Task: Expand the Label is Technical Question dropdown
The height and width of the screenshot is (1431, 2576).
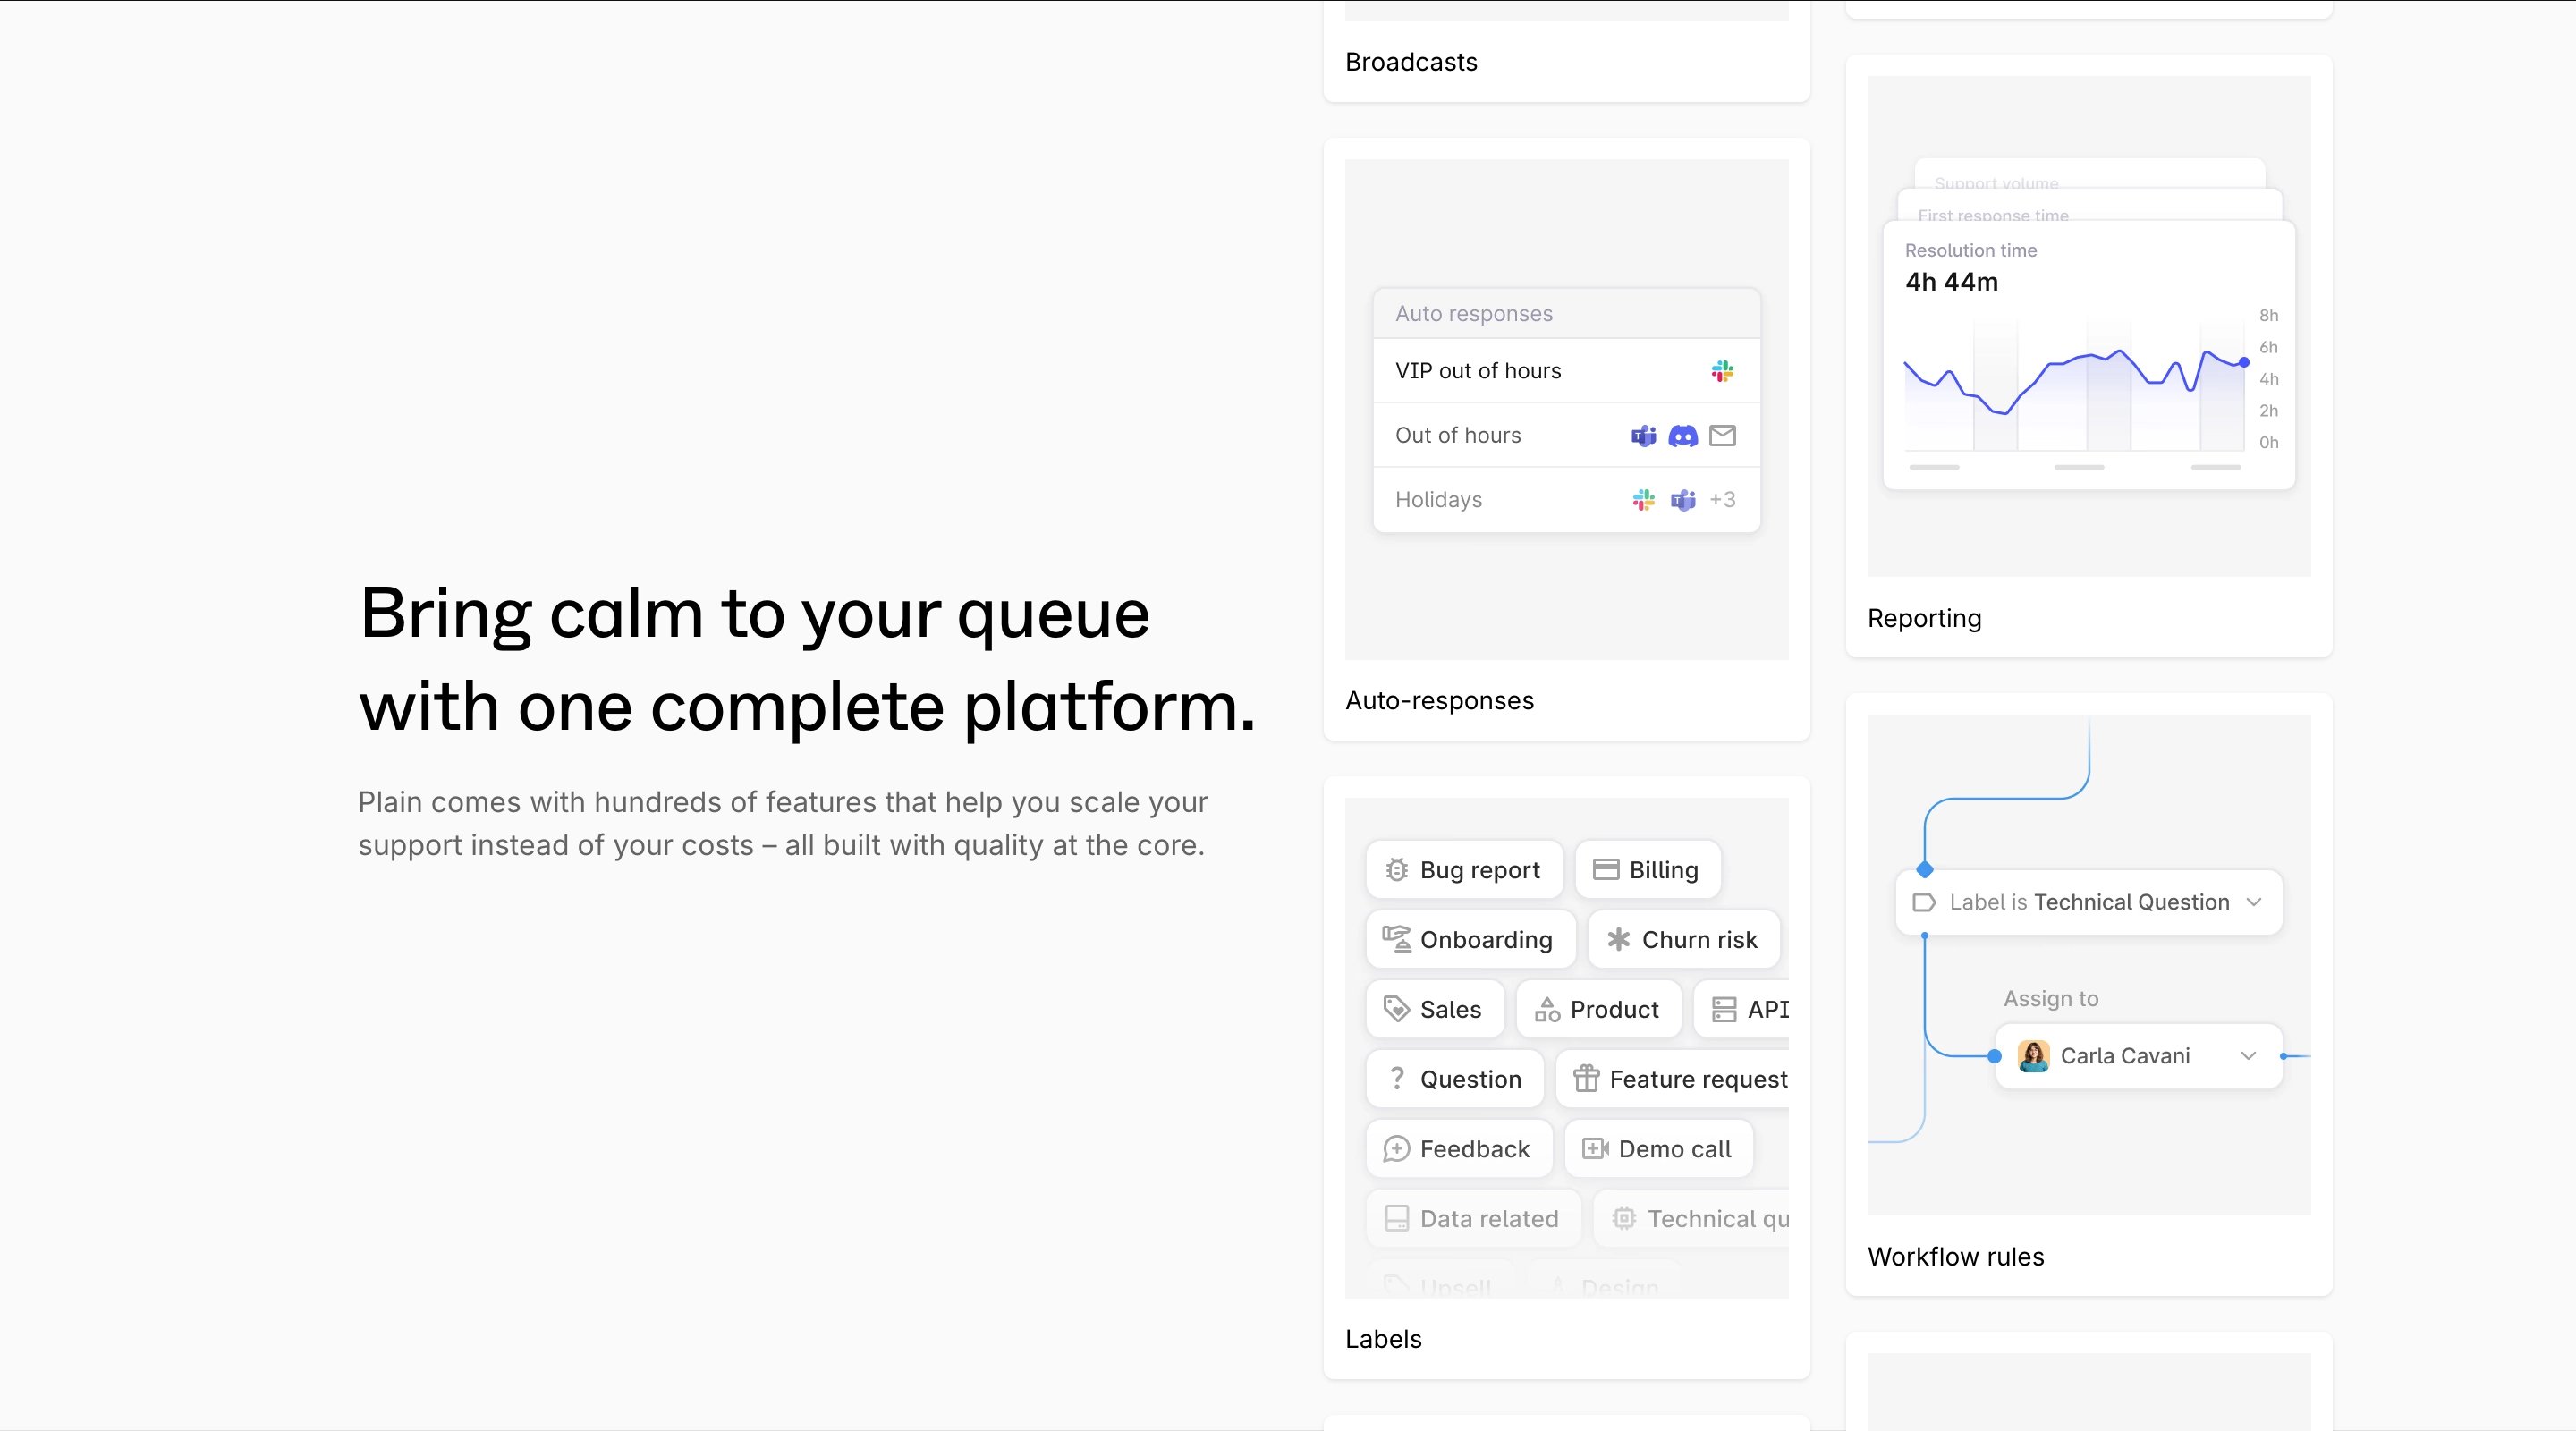Action: click(2089, 902)
